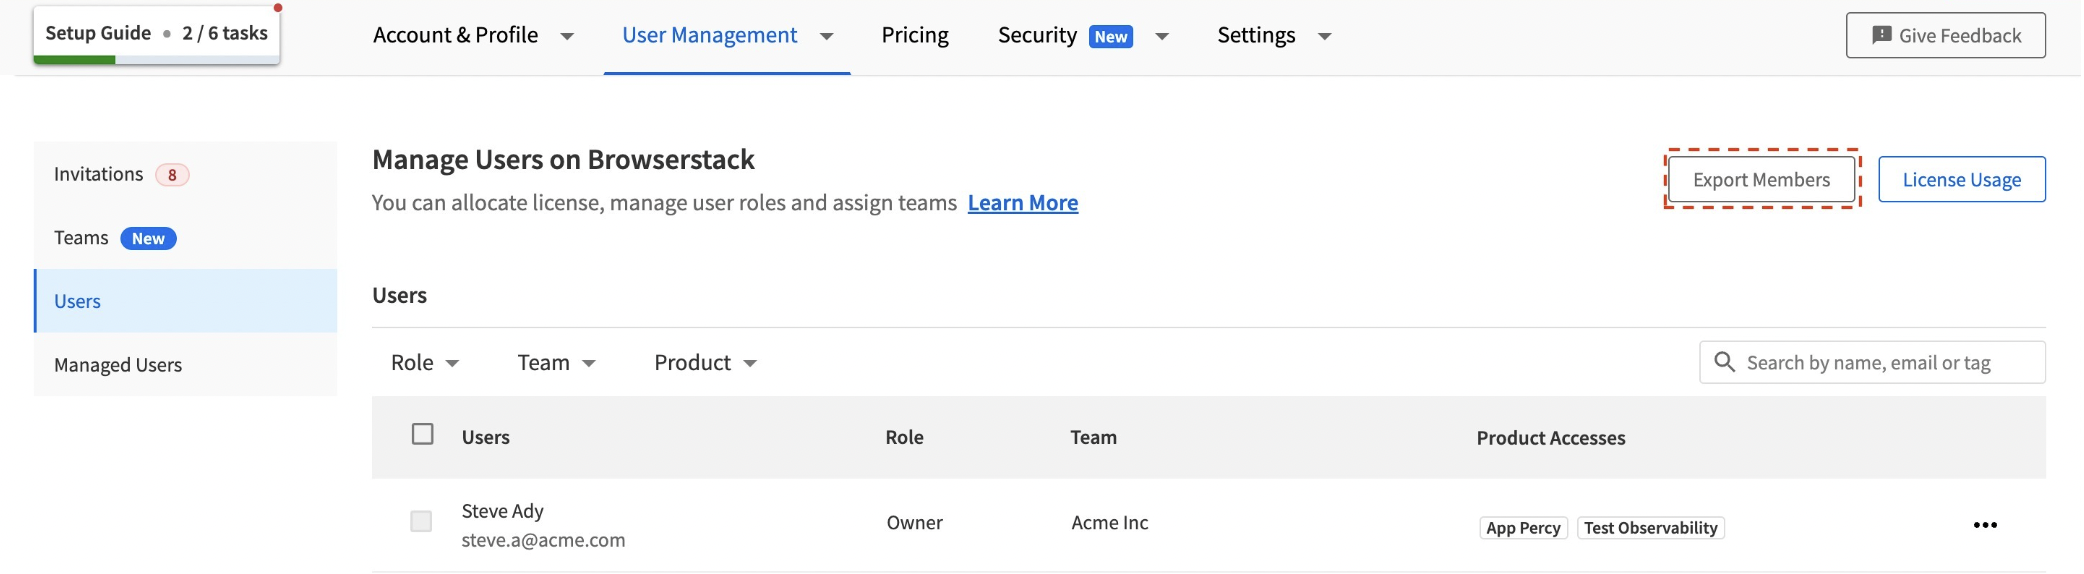The image size is (2084, 574).
Task: Follow the Learn More link
Action: click(1022, 203)
